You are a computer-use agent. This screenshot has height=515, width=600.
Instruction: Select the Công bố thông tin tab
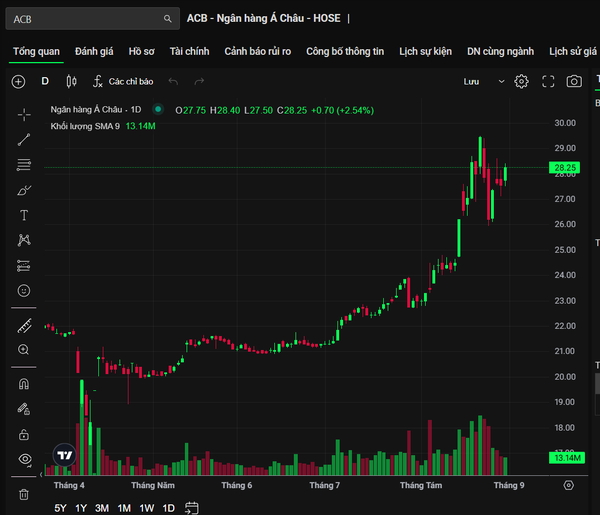coord(345,51)
